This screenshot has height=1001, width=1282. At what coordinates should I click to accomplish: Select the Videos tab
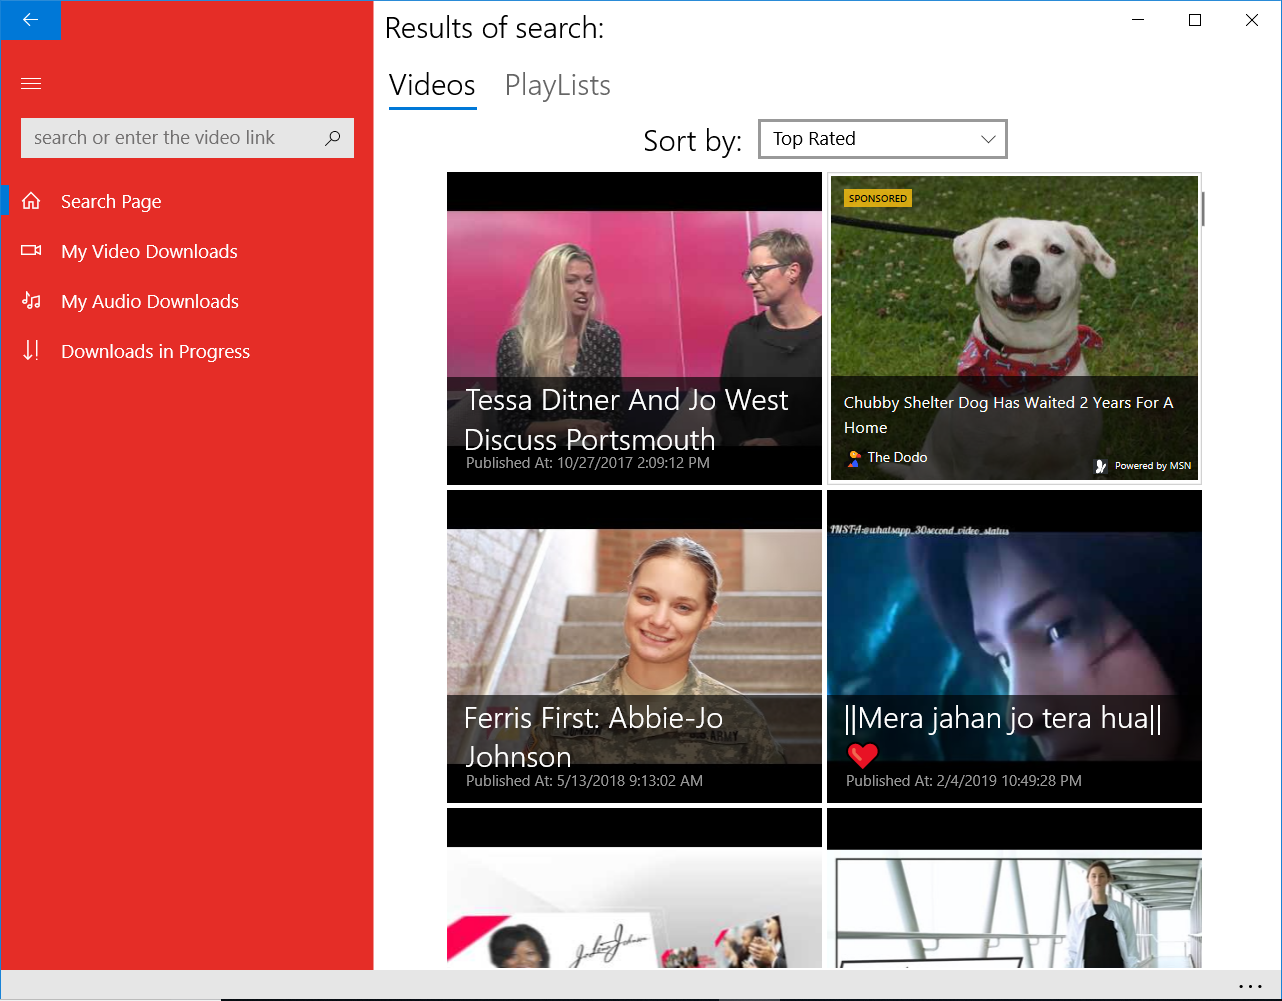(432, 85)
